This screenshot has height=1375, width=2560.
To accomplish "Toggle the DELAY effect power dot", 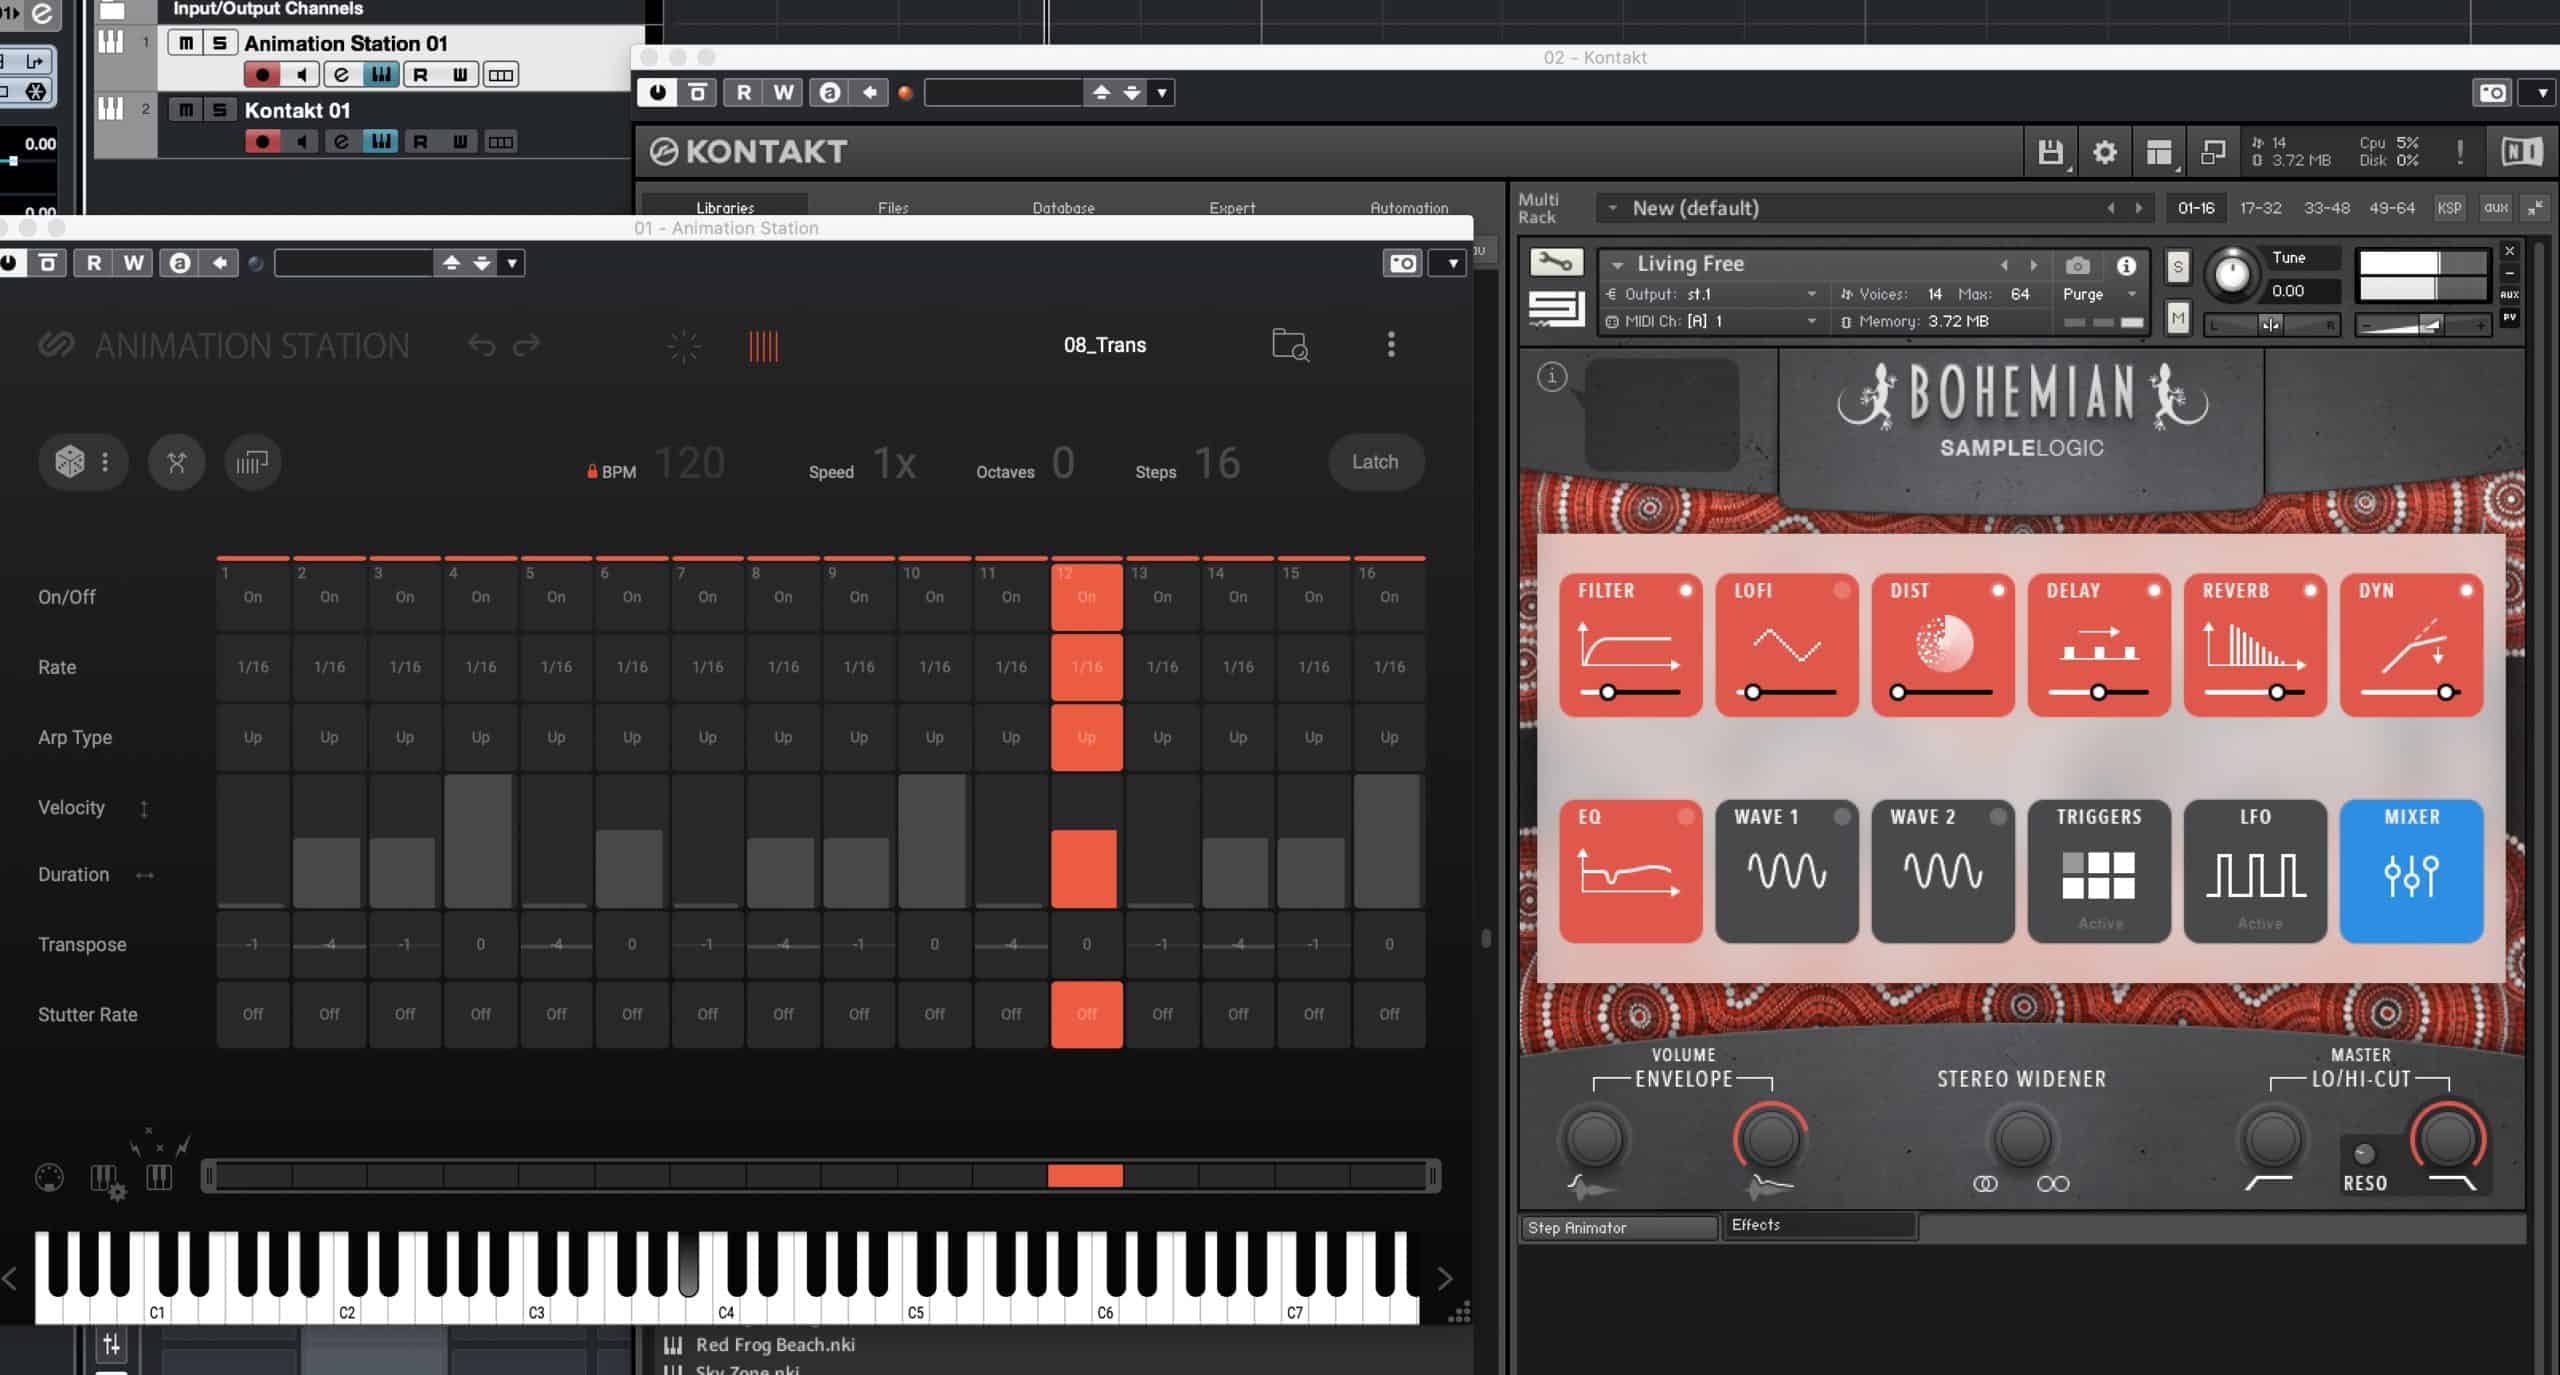I will 2154,590.
